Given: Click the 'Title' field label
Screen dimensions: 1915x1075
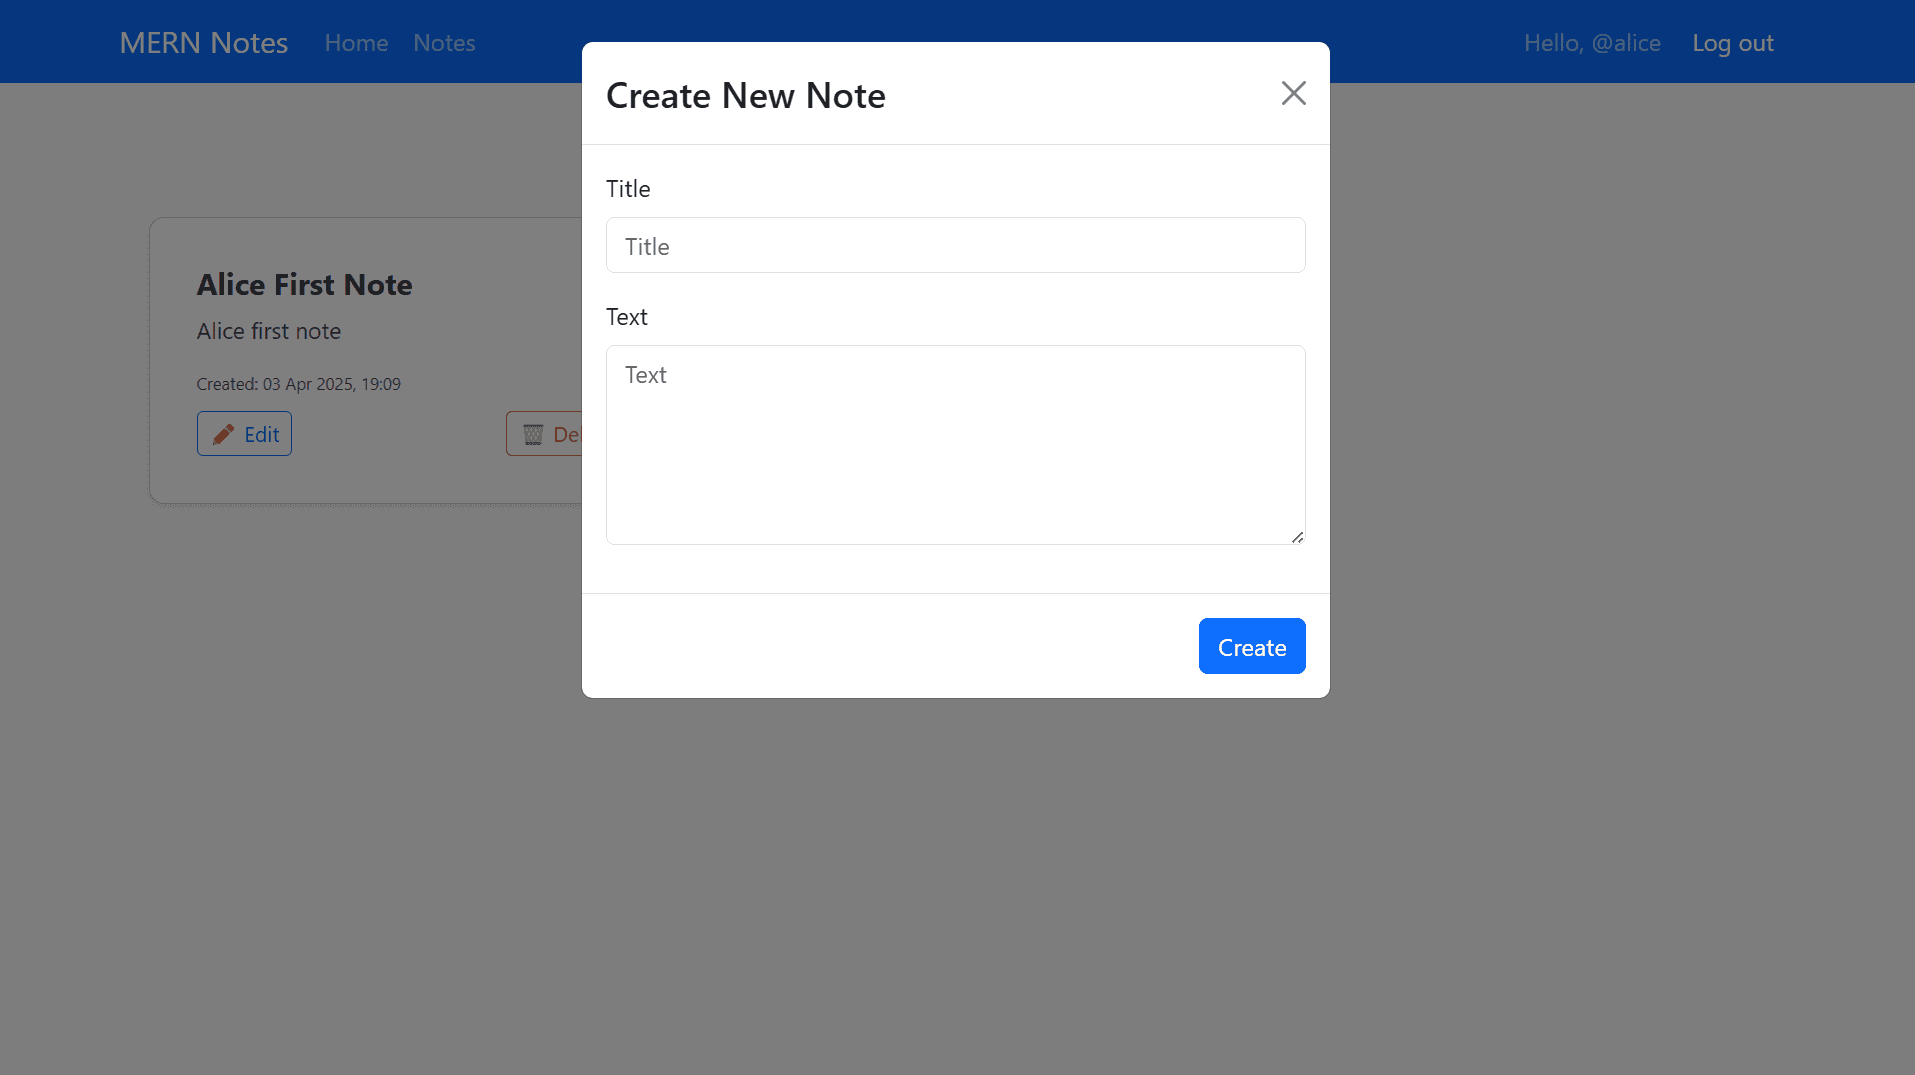Looking at the screenshot, I should [x=628, y=189].
